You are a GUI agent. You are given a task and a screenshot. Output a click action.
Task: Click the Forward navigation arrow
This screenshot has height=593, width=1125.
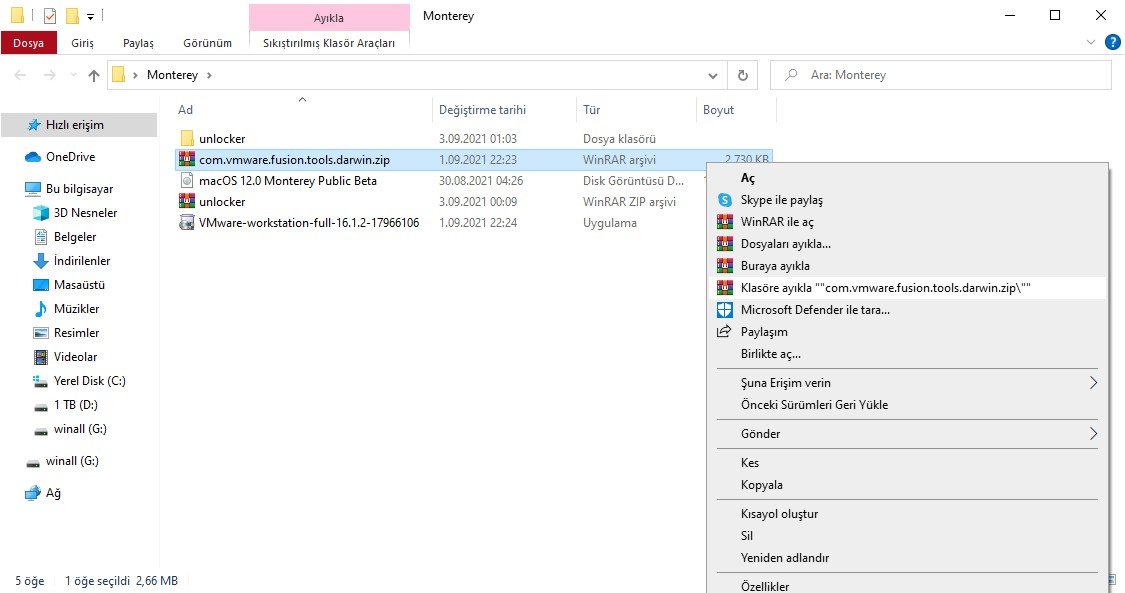coord(49,75)
